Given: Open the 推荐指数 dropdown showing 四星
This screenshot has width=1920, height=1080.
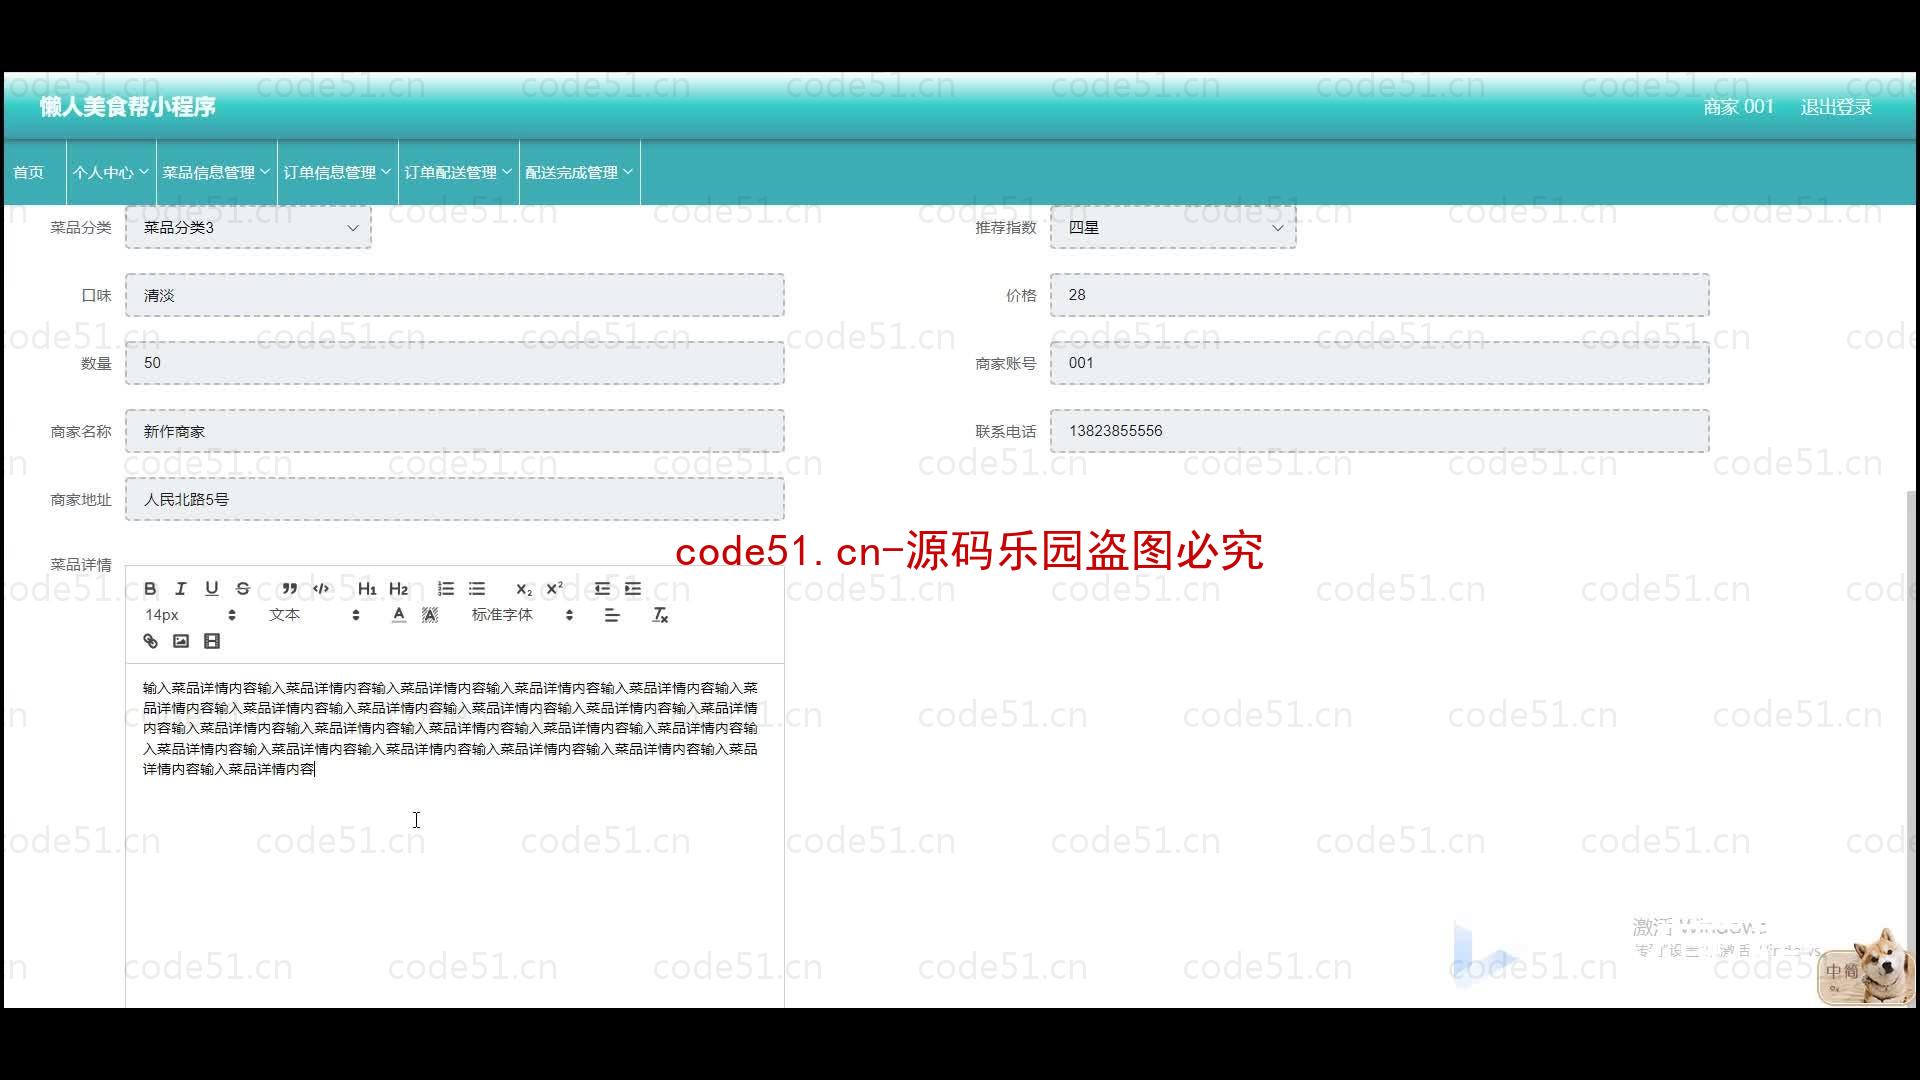Looking at the screenshot, I should coord(1173,227).
